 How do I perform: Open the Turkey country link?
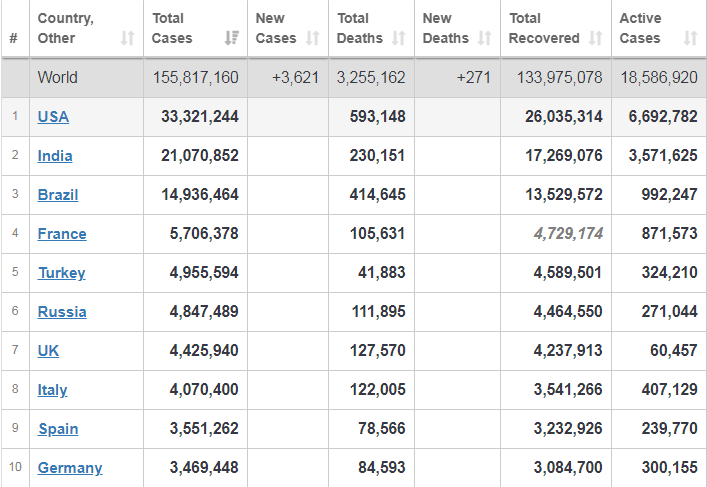[62, 273]
